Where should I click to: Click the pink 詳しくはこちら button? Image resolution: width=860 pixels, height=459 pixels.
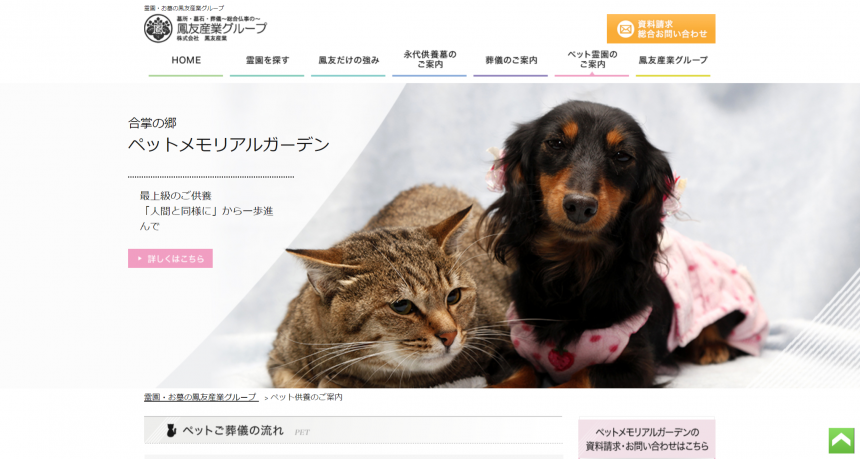[171, 258]
